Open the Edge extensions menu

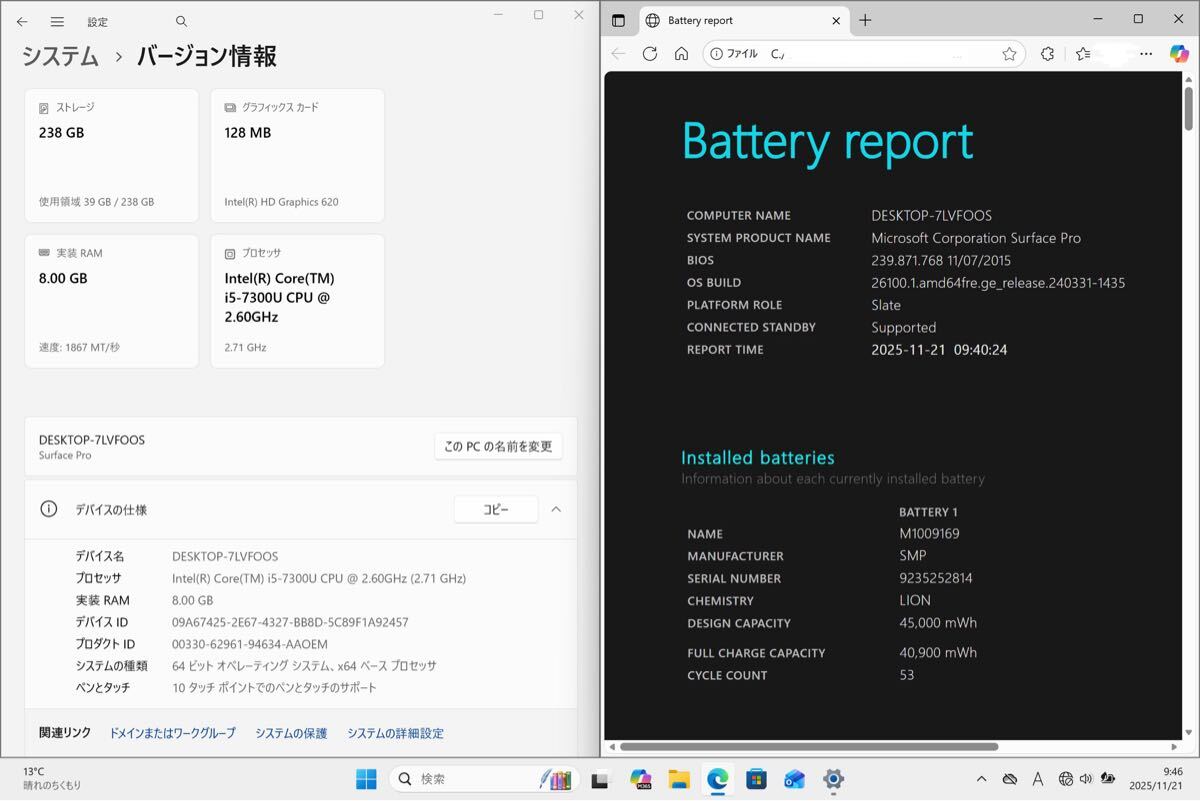1047,54
